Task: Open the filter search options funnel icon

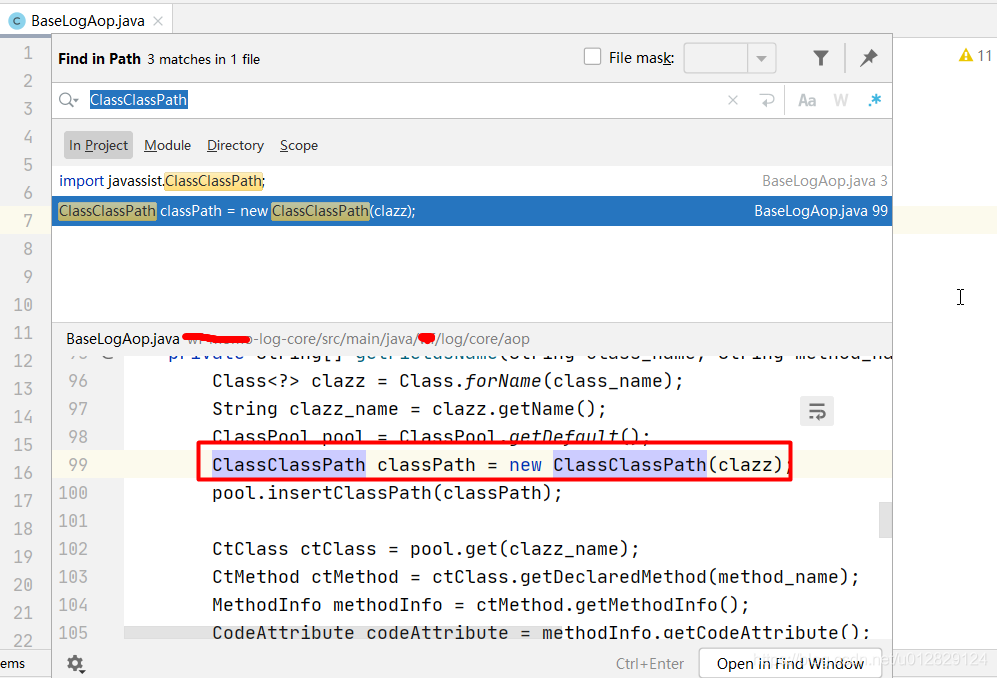Action: (x=820, y=59)
